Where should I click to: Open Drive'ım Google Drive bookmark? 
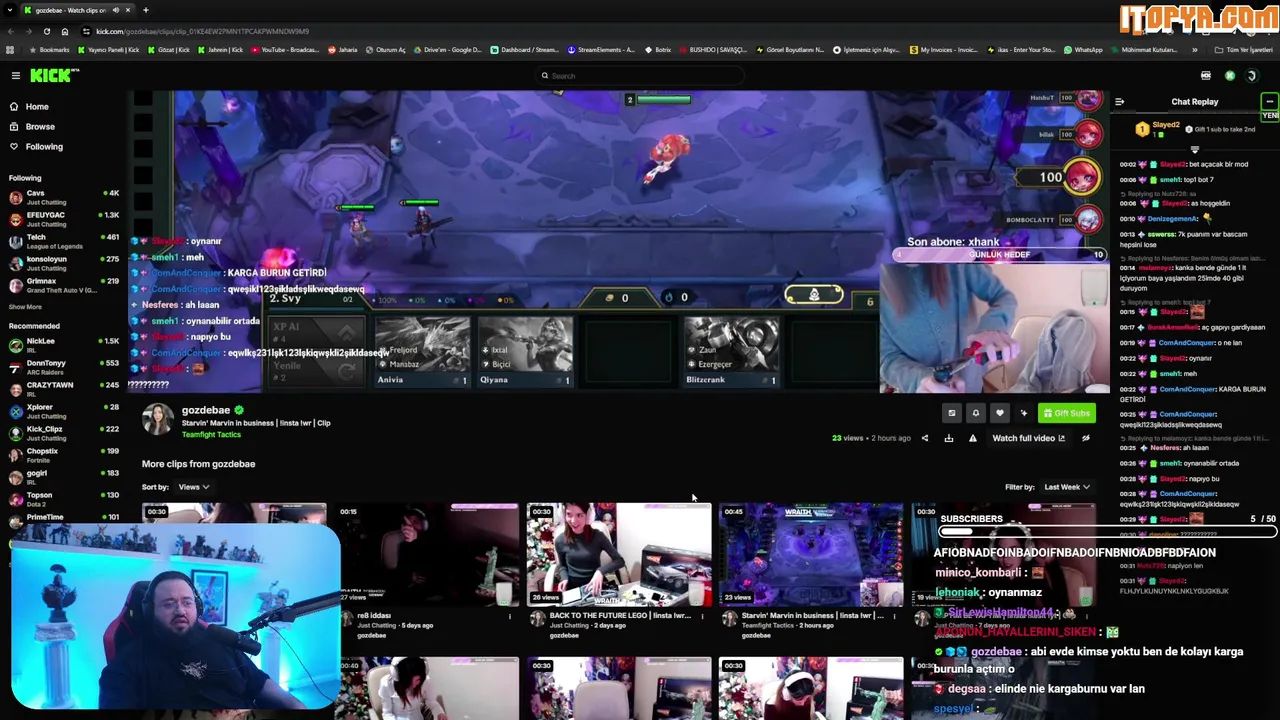446,49
